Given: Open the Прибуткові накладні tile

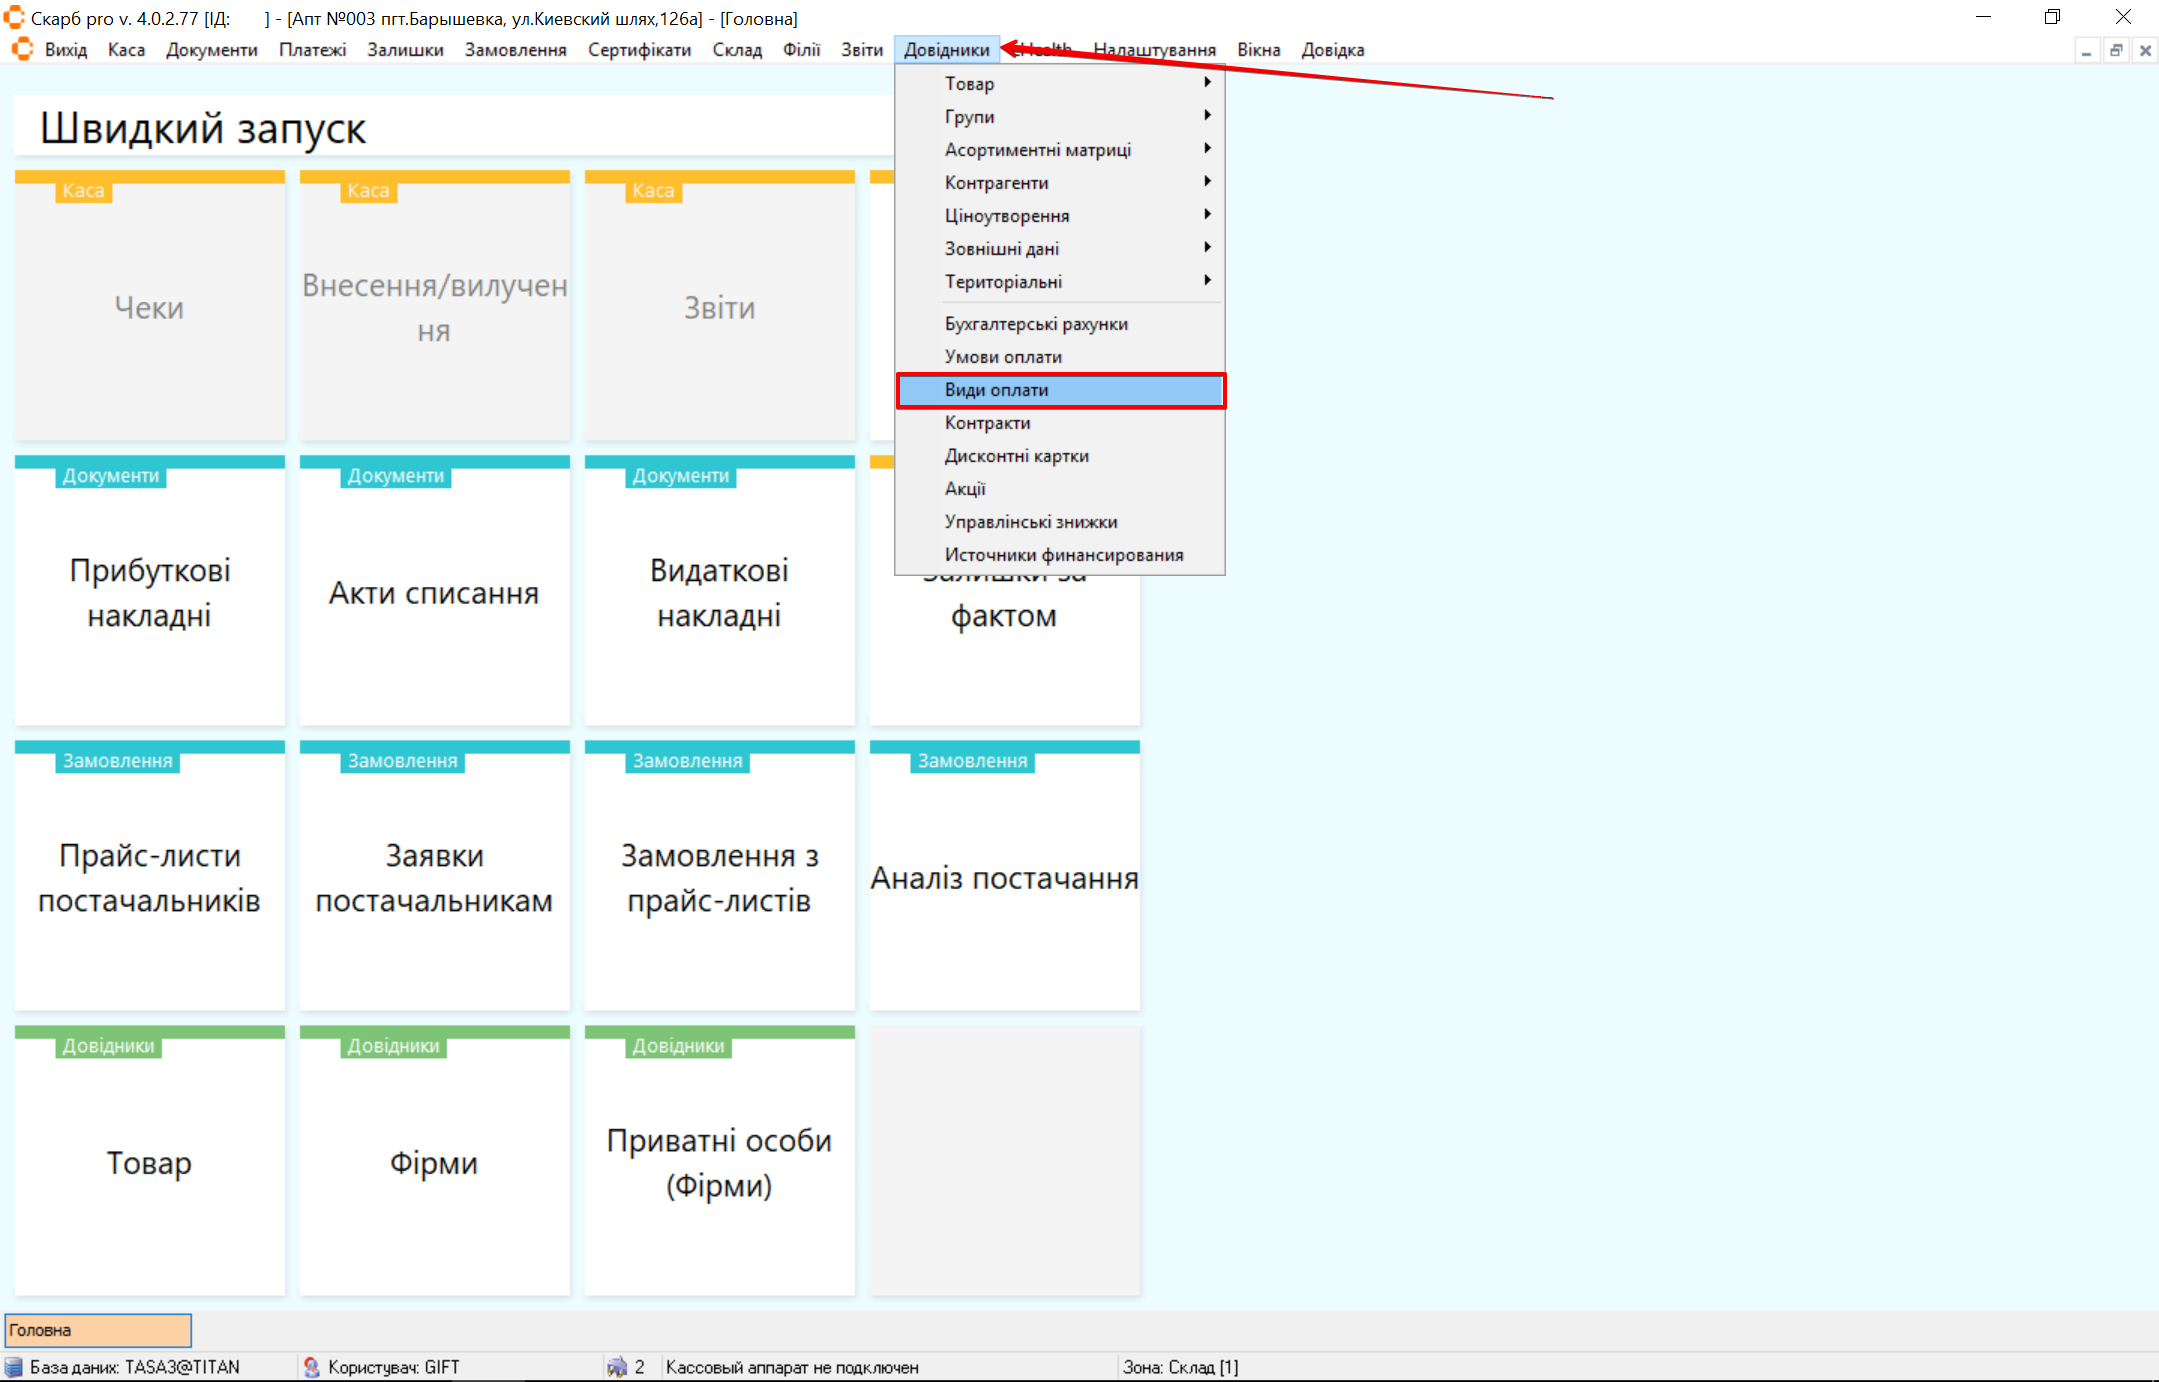Looking at the screenshot, I should [x=150, y=592].
